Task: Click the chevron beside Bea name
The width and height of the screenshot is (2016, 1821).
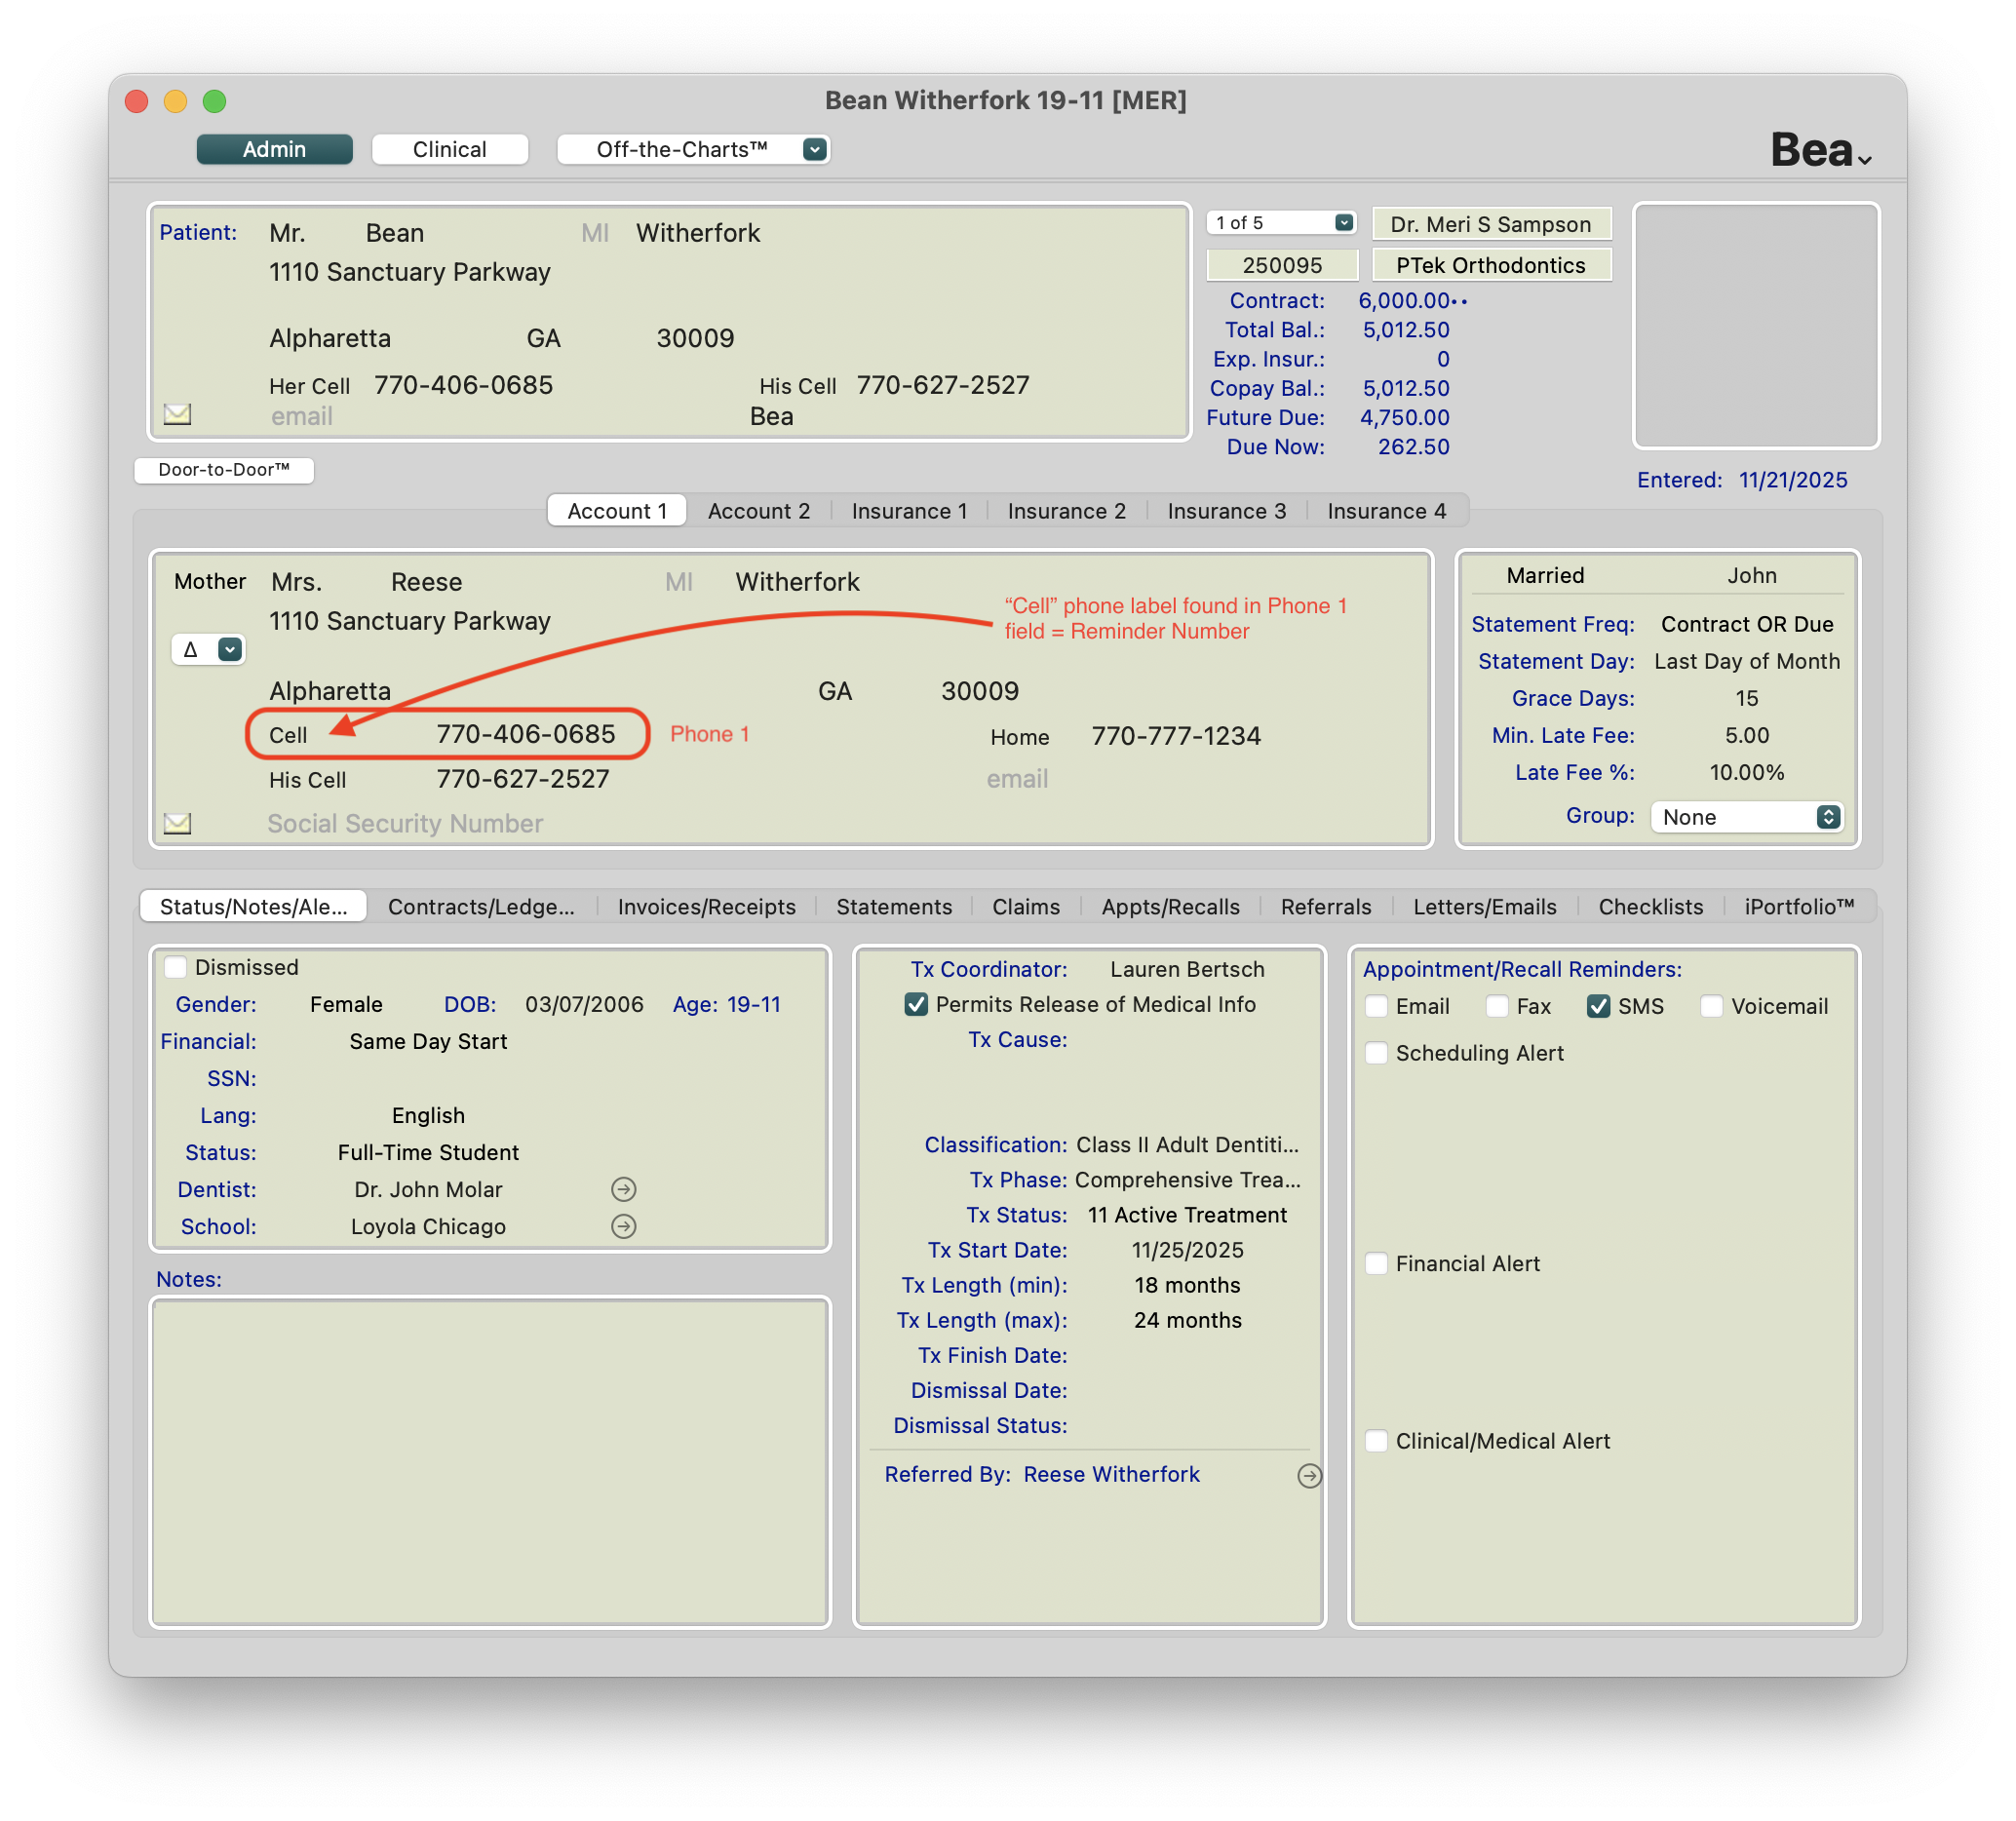Action: 1864,159
